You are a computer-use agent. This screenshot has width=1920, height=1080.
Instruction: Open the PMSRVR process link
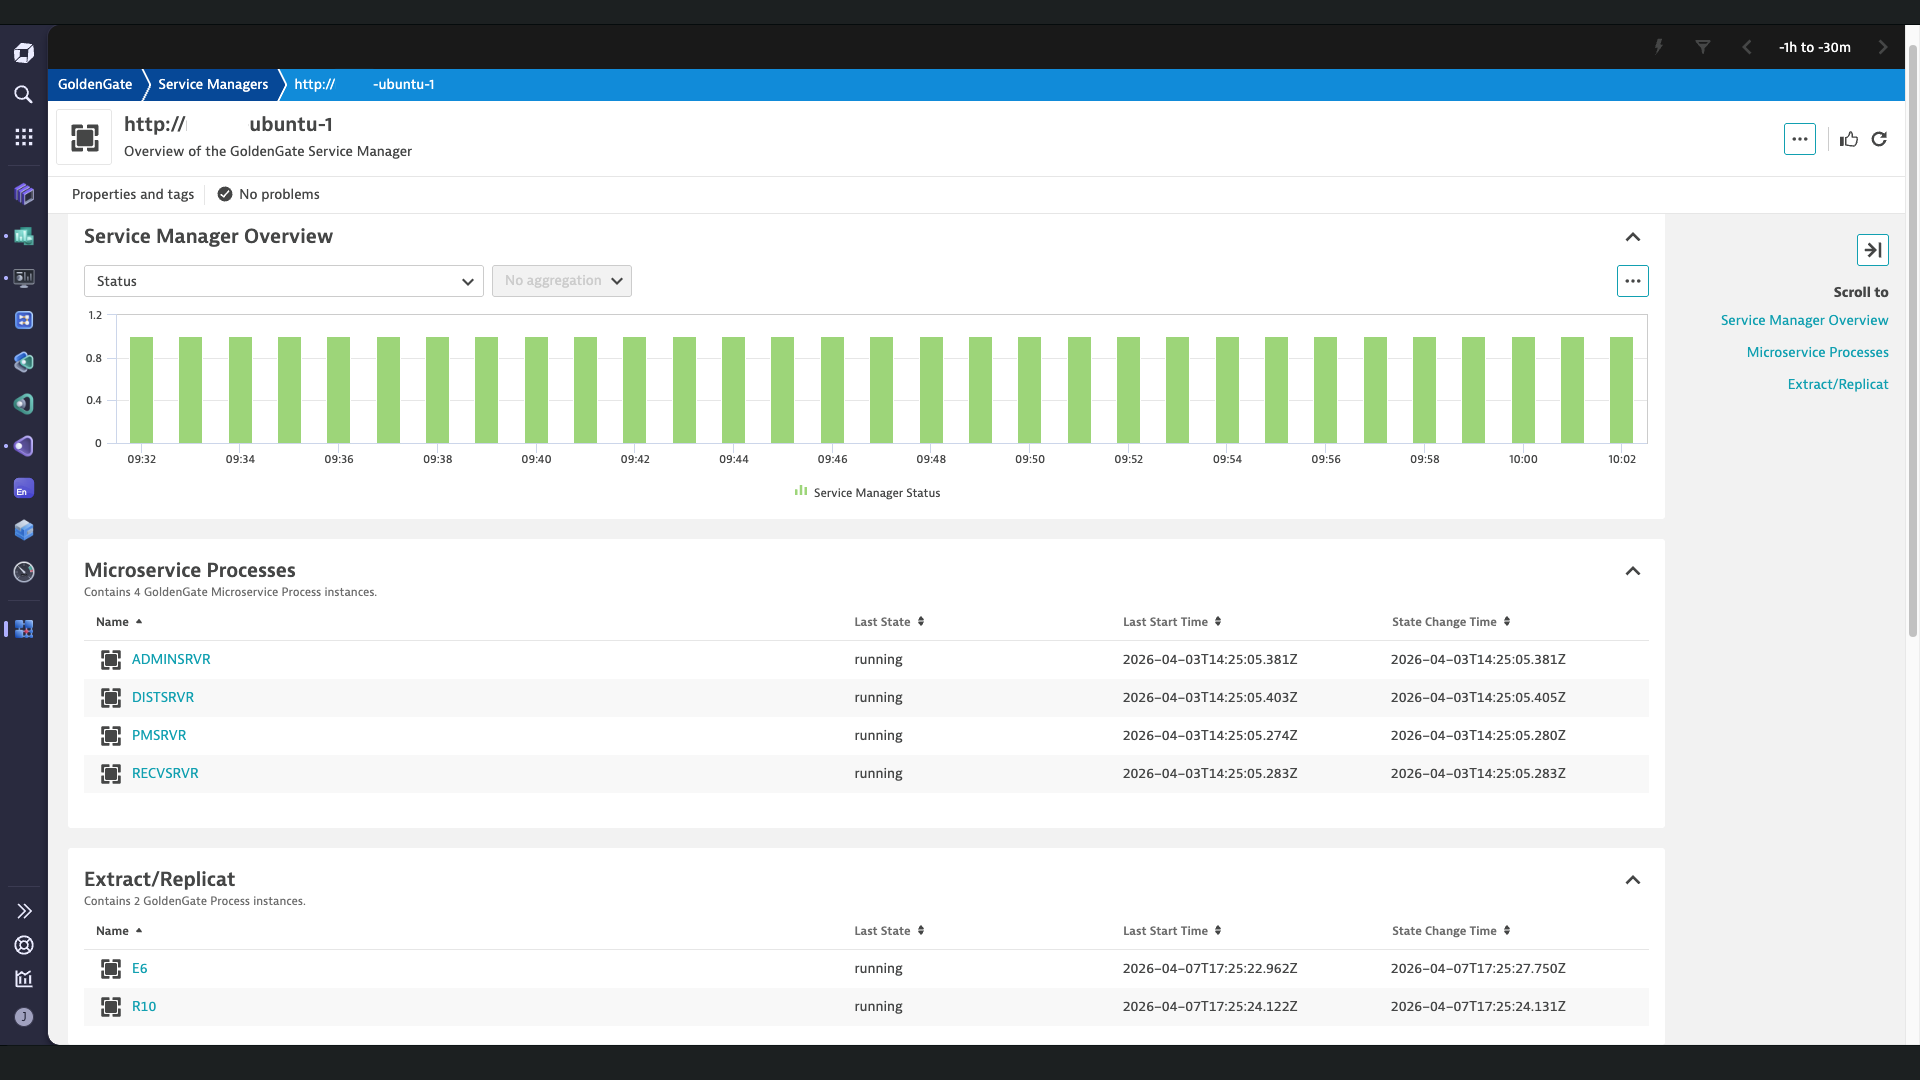[x=159, y=735]
